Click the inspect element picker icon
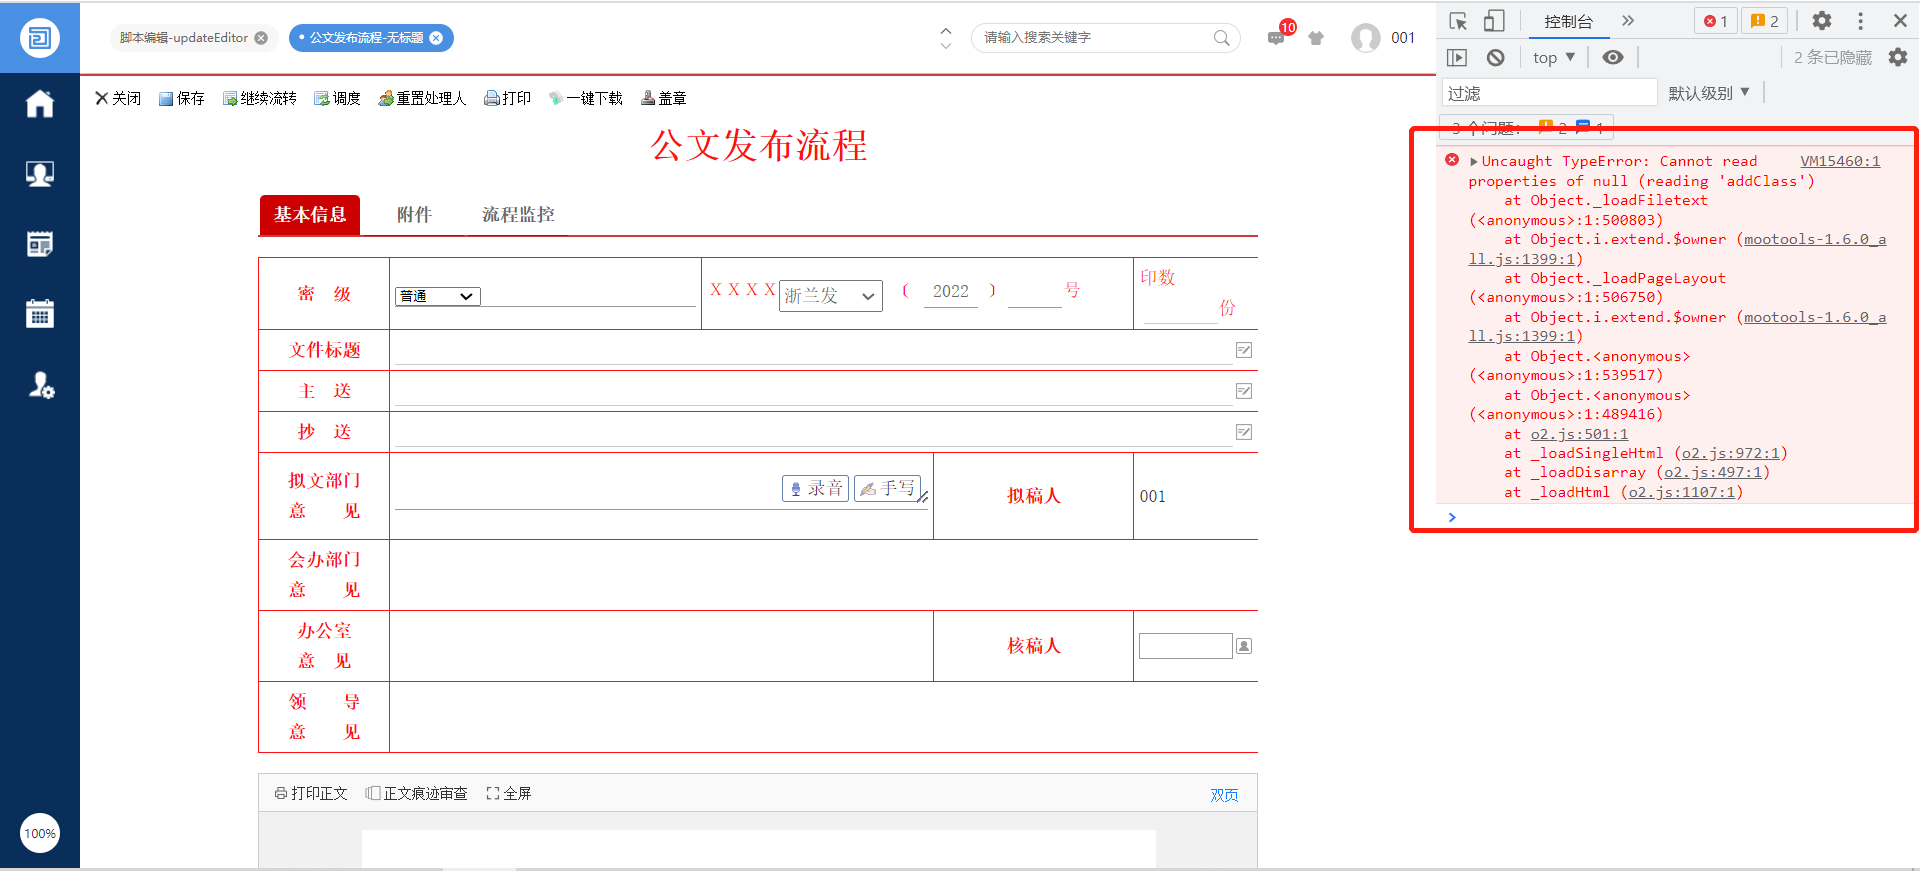Viewport: 1920px width, 871px height. pyautogui.click(x=1458, y=21)
